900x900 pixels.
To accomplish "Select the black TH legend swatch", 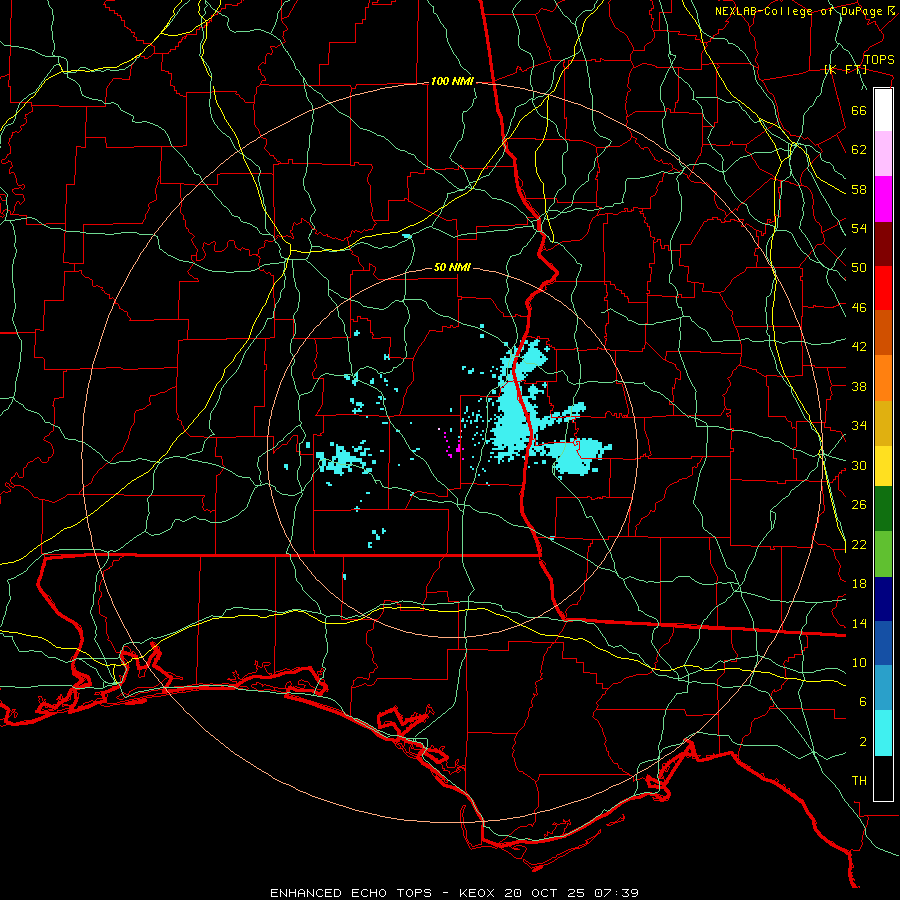I will [x=883, y=778].
